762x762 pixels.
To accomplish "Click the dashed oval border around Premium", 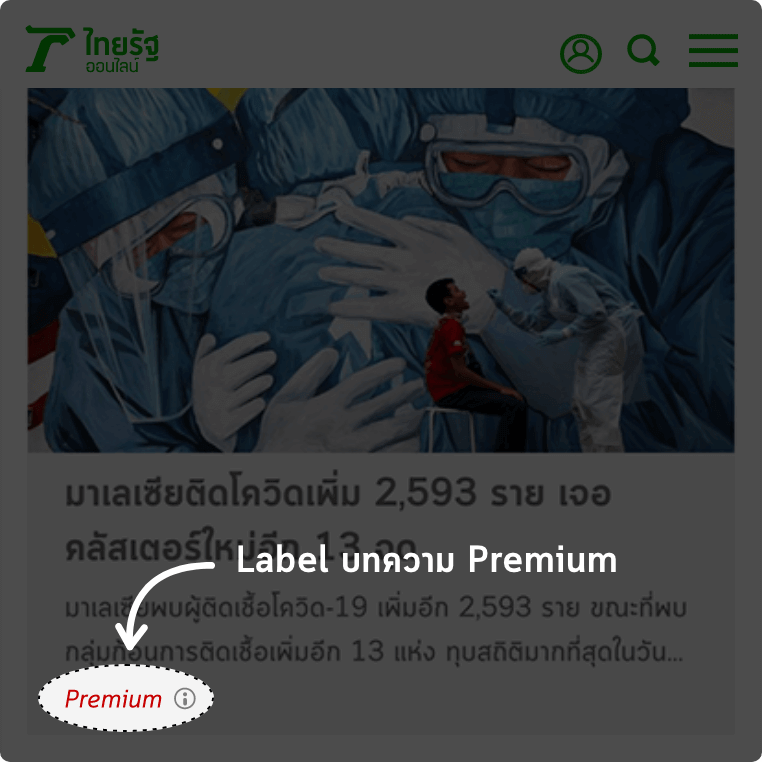I will pyautogui.click(x=126, y=698).
